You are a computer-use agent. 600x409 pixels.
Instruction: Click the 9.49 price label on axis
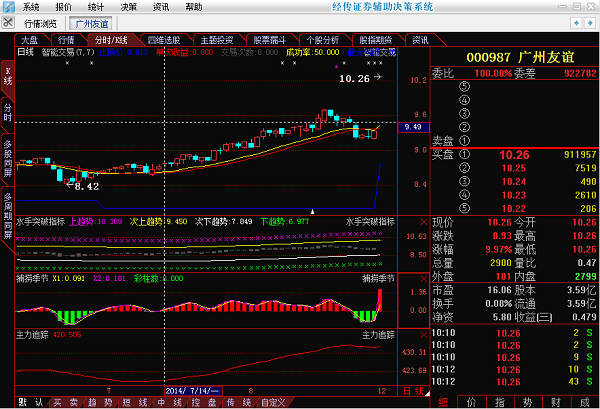[x=411, y=127]
